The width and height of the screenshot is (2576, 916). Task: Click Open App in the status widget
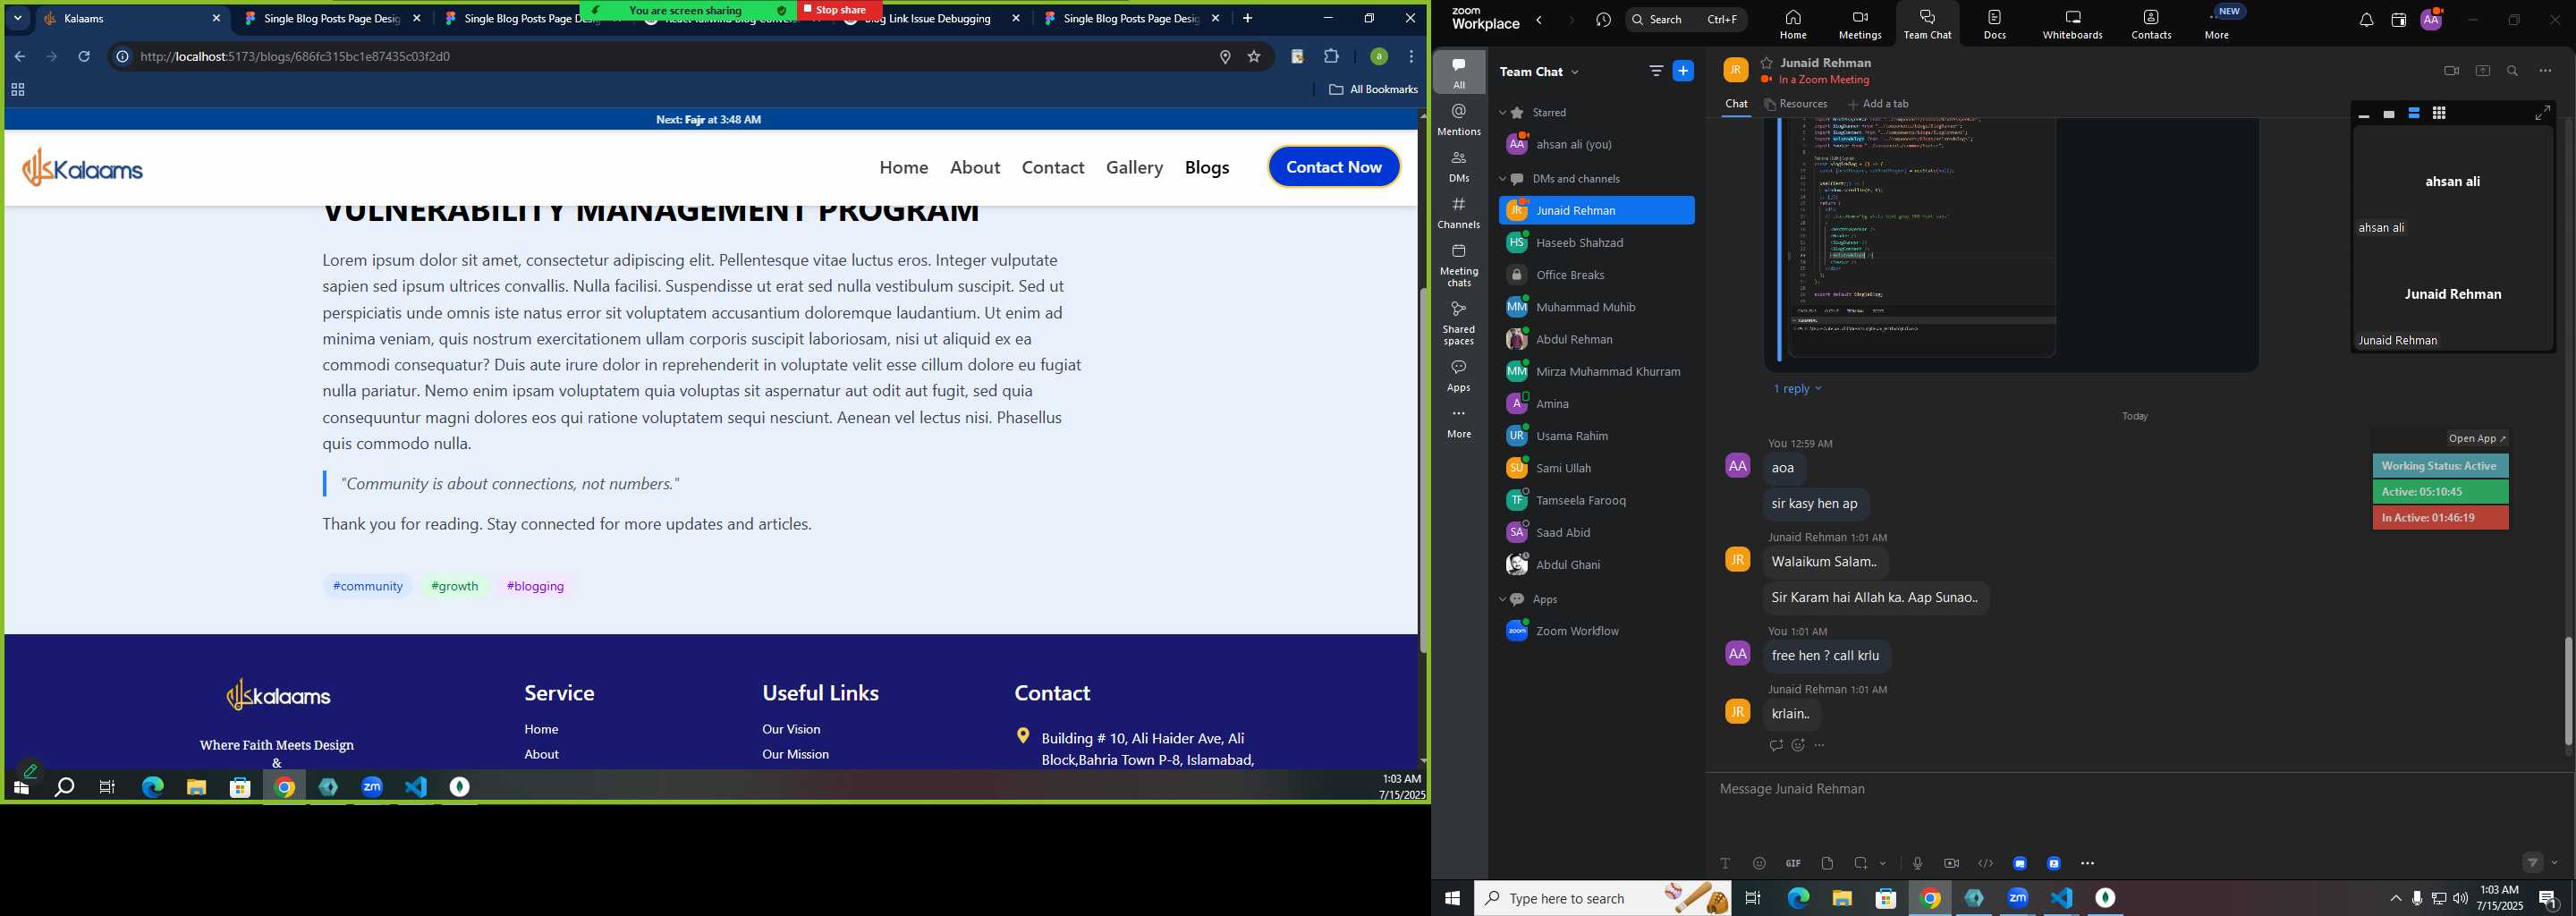[2477, 439]
